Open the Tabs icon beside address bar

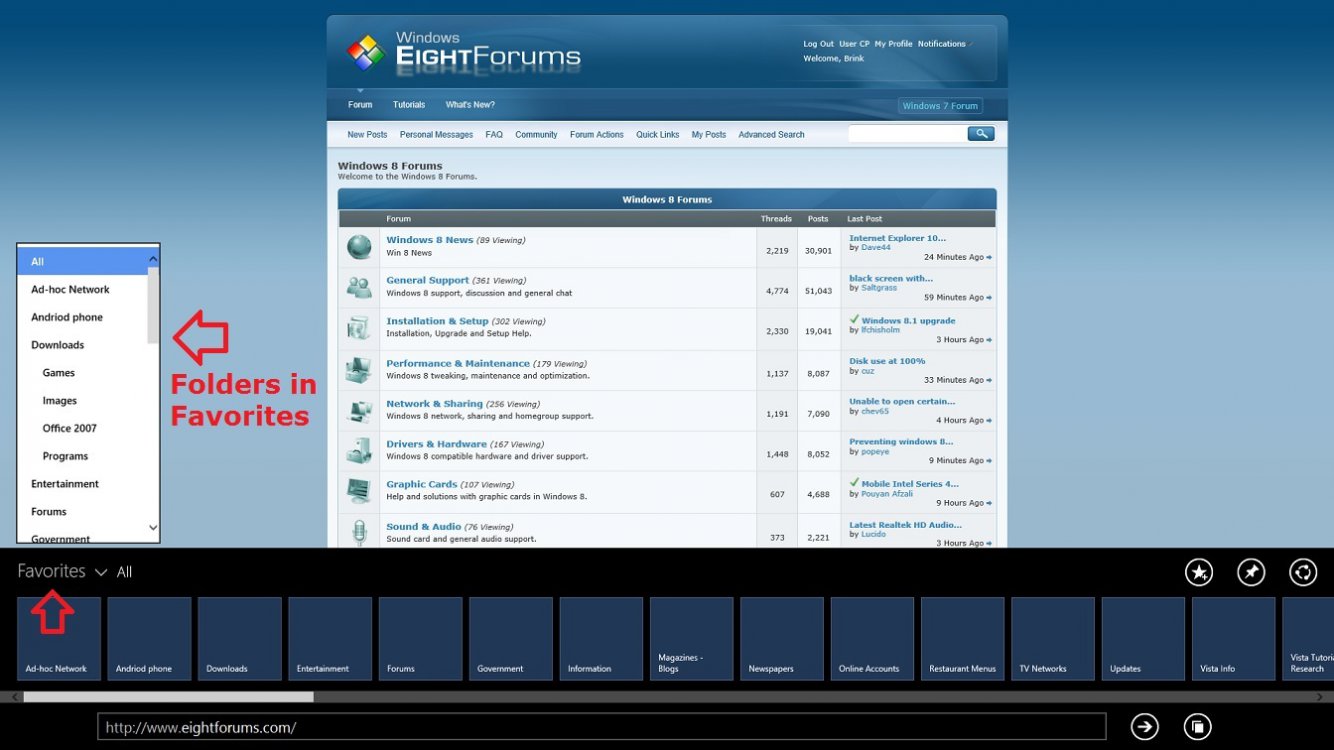coord(1196,727)
